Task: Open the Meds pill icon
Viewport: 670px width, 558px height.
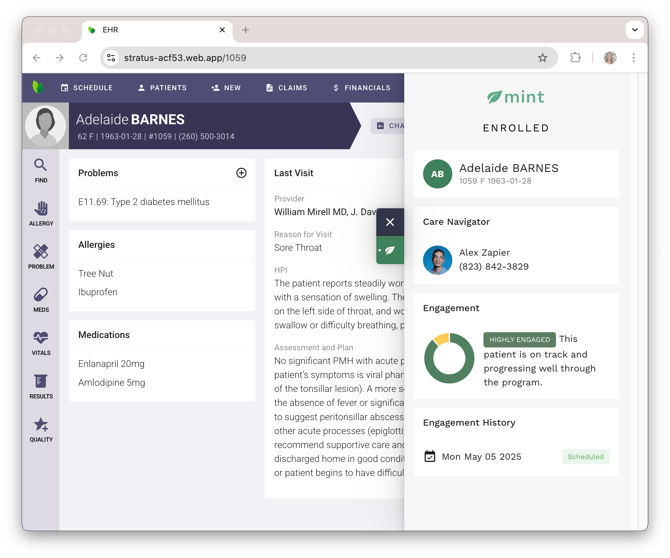Action: click(x=41, y=299)
